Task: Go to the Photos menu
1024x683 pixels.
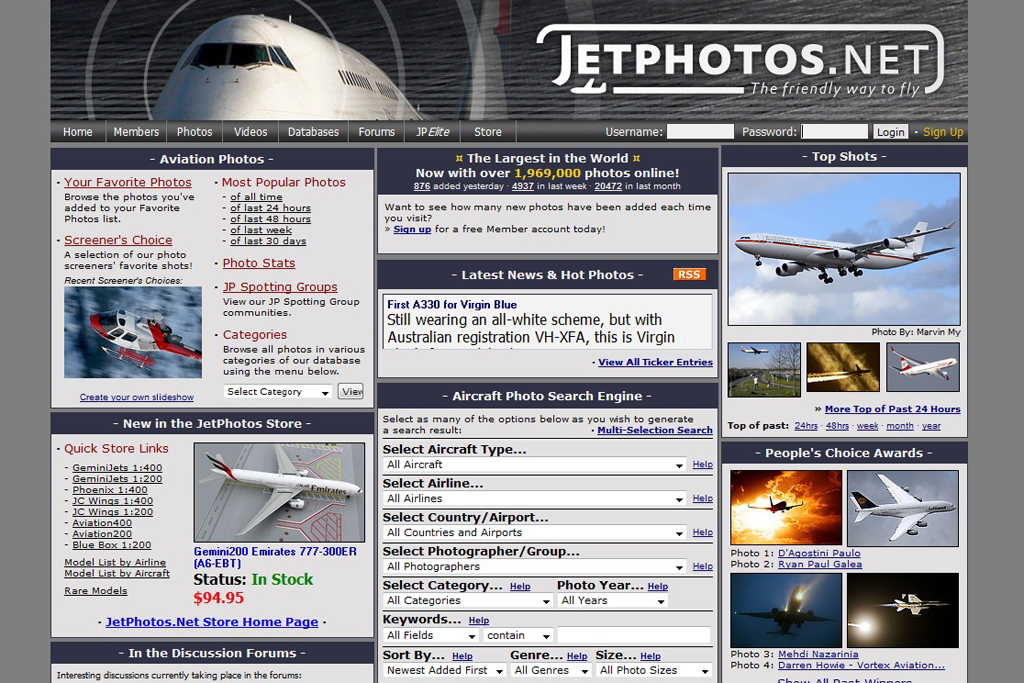Action: point(195,132)
